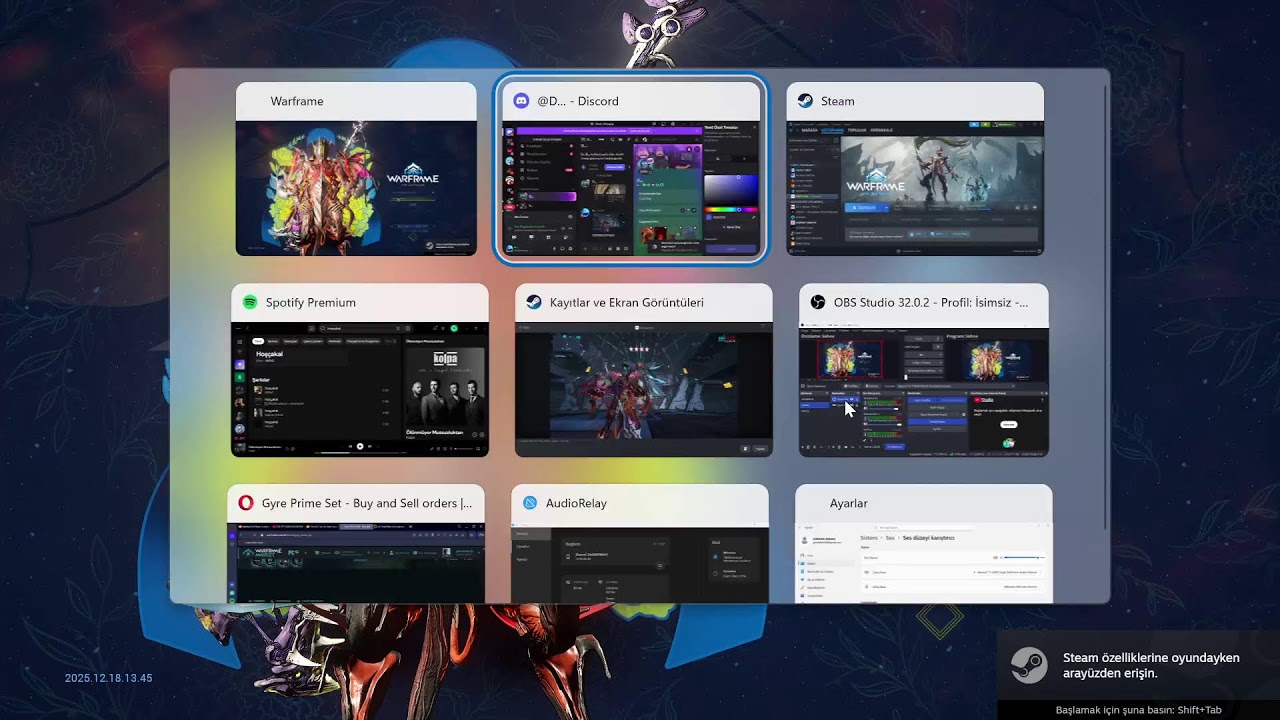
Task: Click Steam icon beside Kayıtlar ve Ekran Görüntüleri
Action: tap(534, 302)
